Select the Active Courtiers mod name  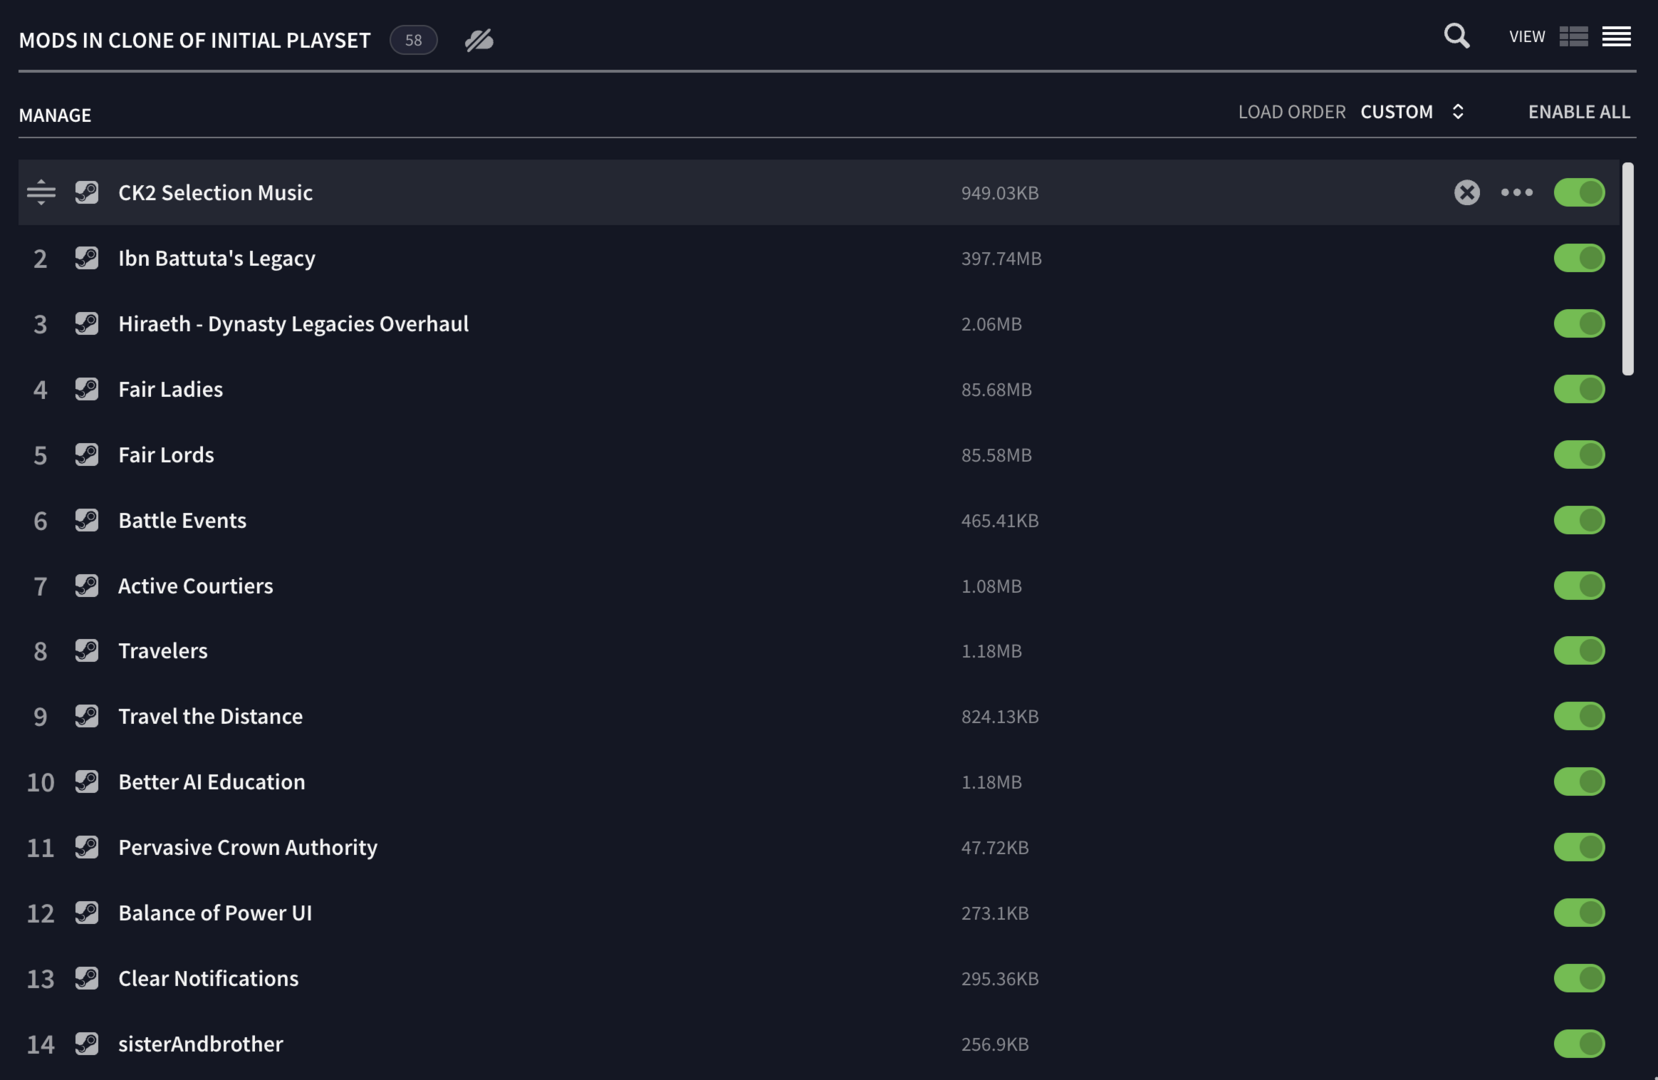point(196,585)
